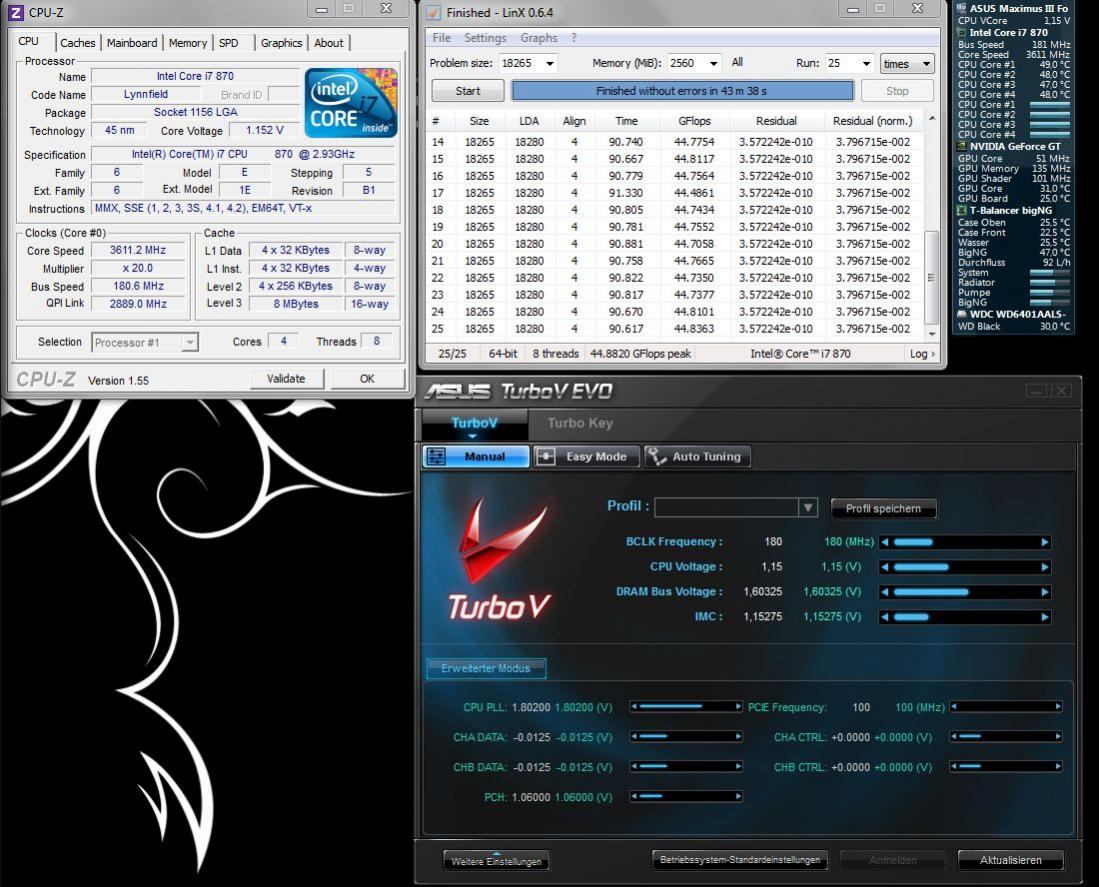Click the 3611.2 MHz Core Speed value
1099x887 pixels.
point(138,250)
